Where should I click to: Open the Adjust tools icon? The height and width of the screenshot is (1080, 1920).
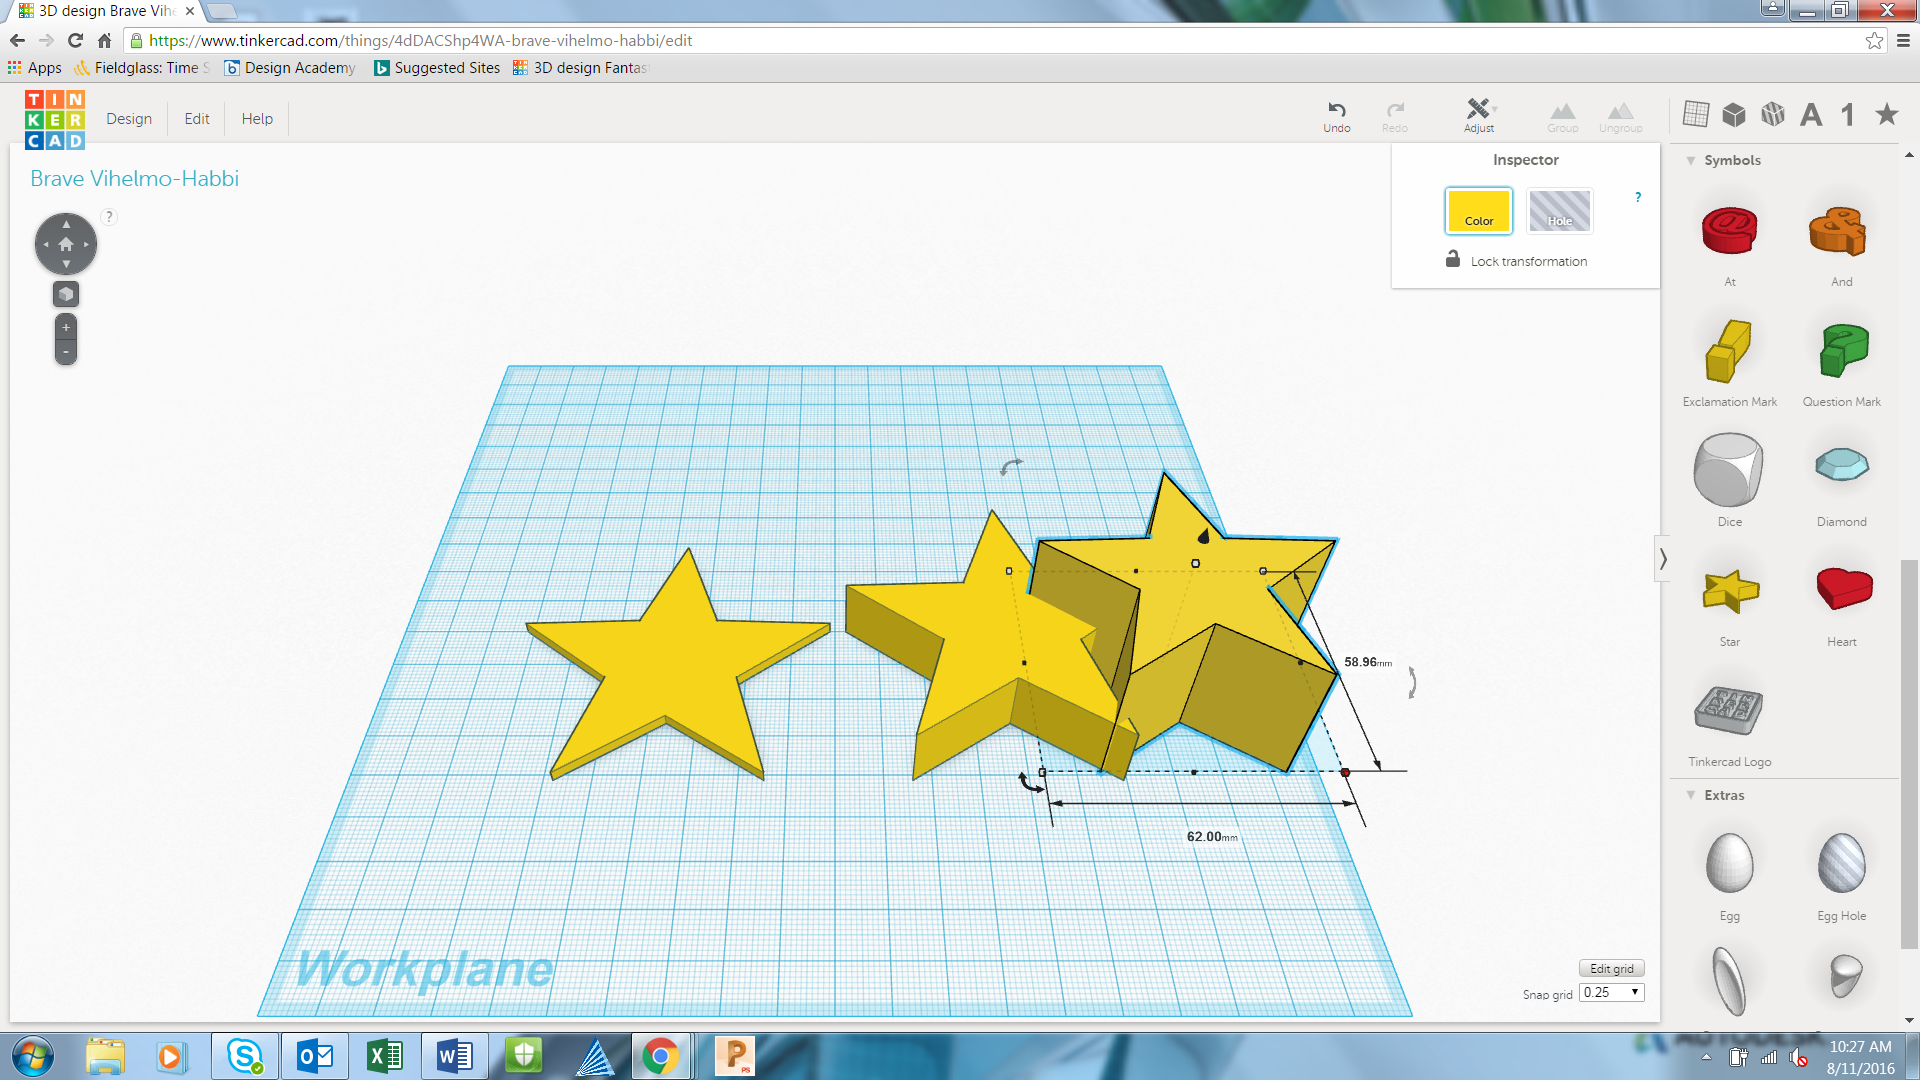pyautogui.click(x=1478, y=109)
